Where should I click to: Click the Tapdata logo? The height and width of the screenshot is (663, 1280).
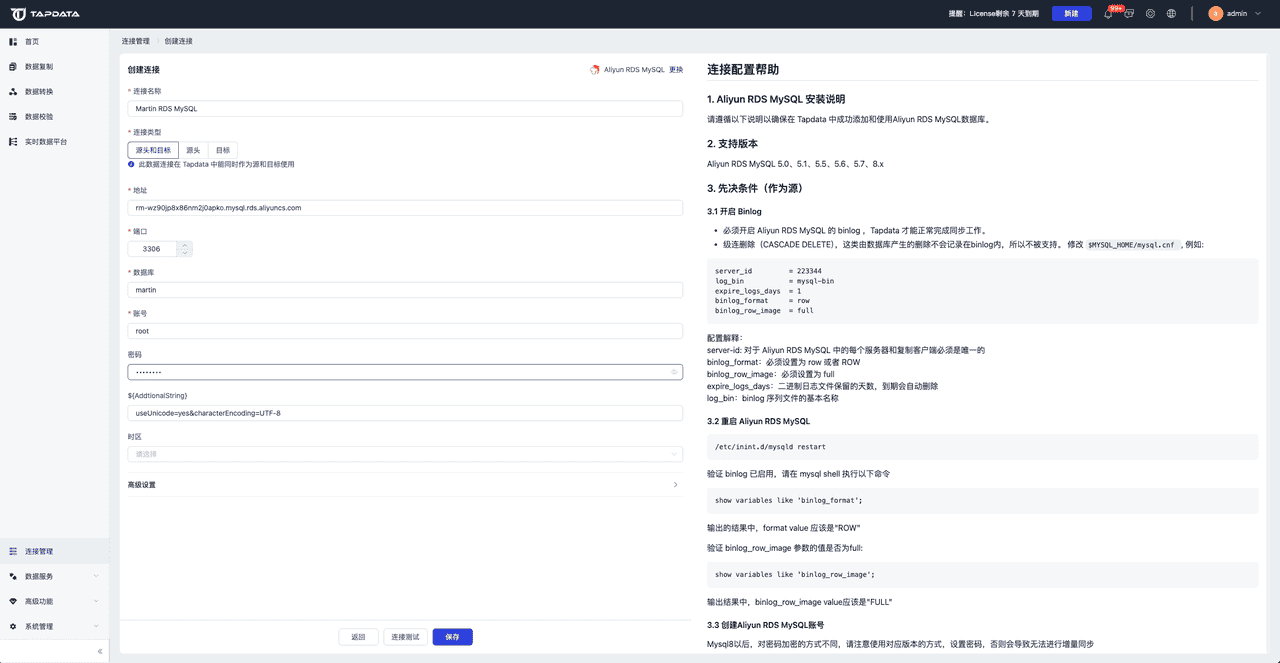pyautogui.click(x=45, y=14)
